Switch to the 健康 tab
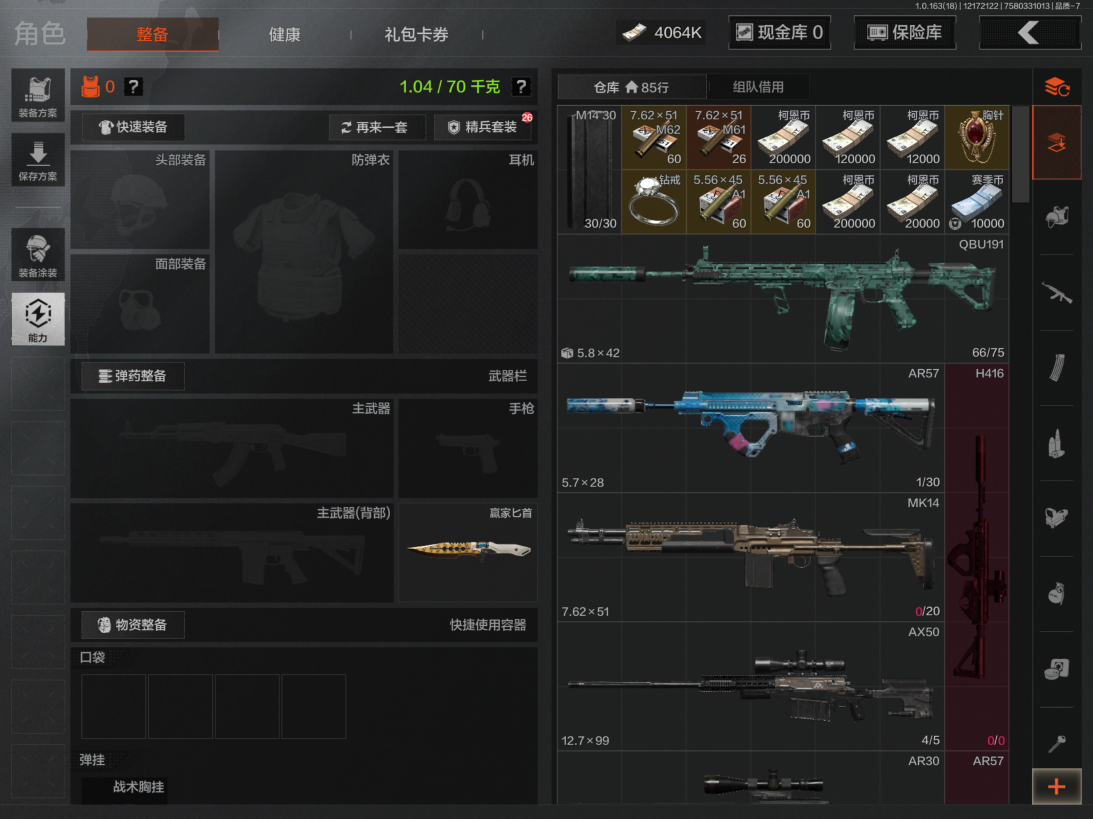Screen dimensions: 1093x819 284,34
